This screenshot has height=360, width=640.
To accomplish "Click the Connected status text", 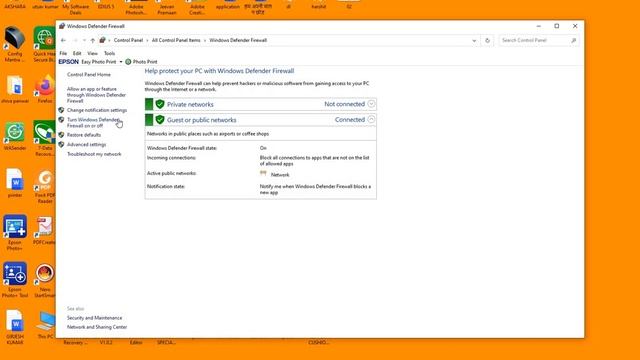I will coord(350,120).
